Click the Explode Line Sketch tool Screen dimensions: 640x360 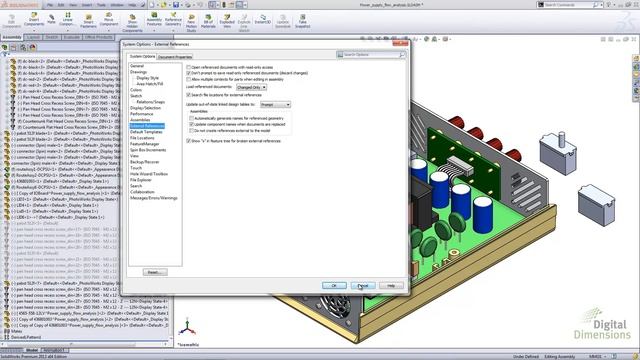[244, 22]
